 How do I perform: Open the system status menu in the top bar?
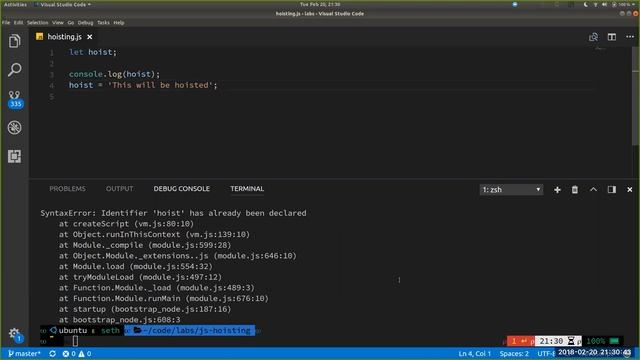pyautogui.click(x=610, y=4)
